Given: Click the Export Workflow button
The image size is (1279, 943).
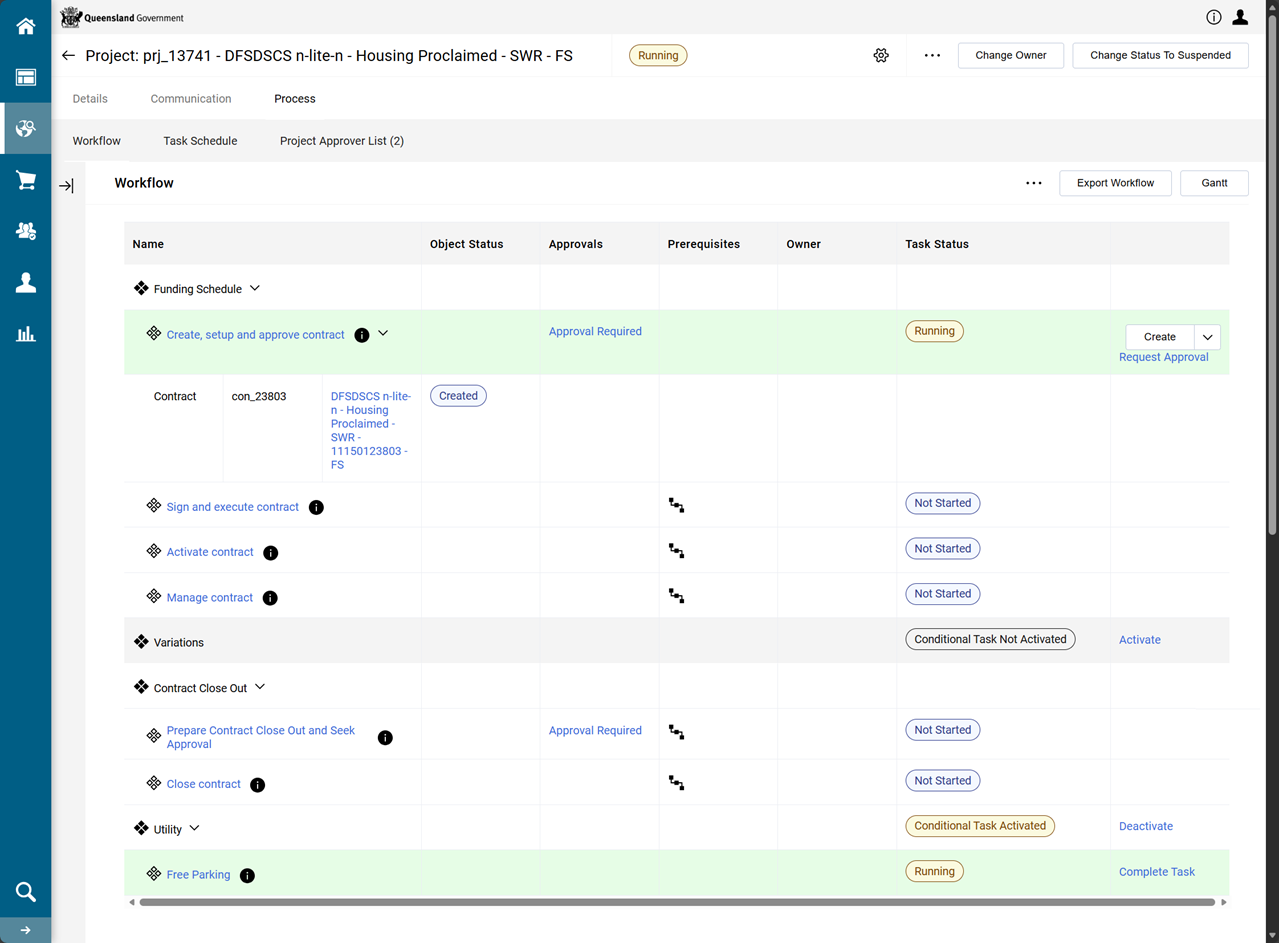Looking at the screenshot, I should [1115, 183].
